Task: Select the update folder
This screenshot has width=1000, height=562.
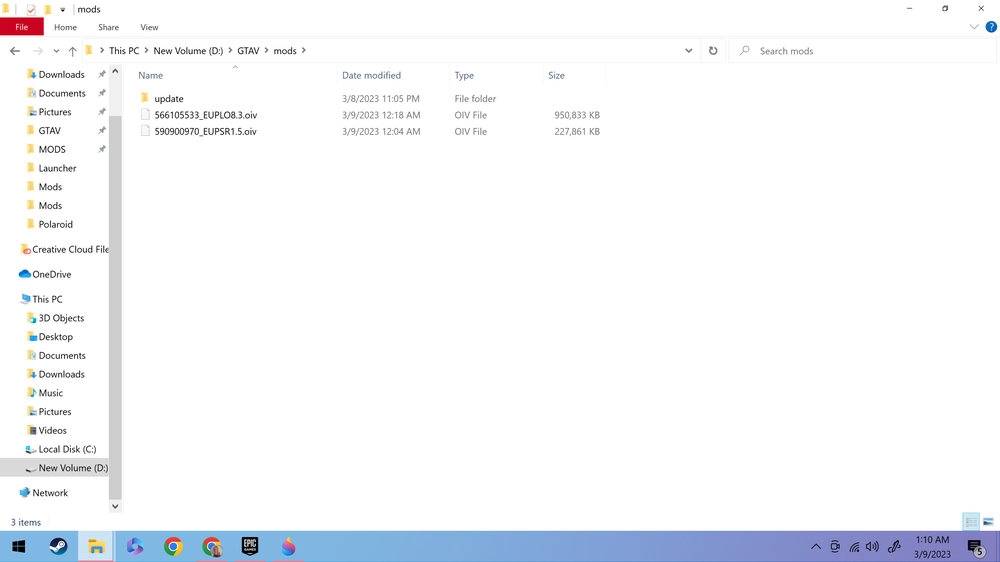Action: click(x=168, y=99)
